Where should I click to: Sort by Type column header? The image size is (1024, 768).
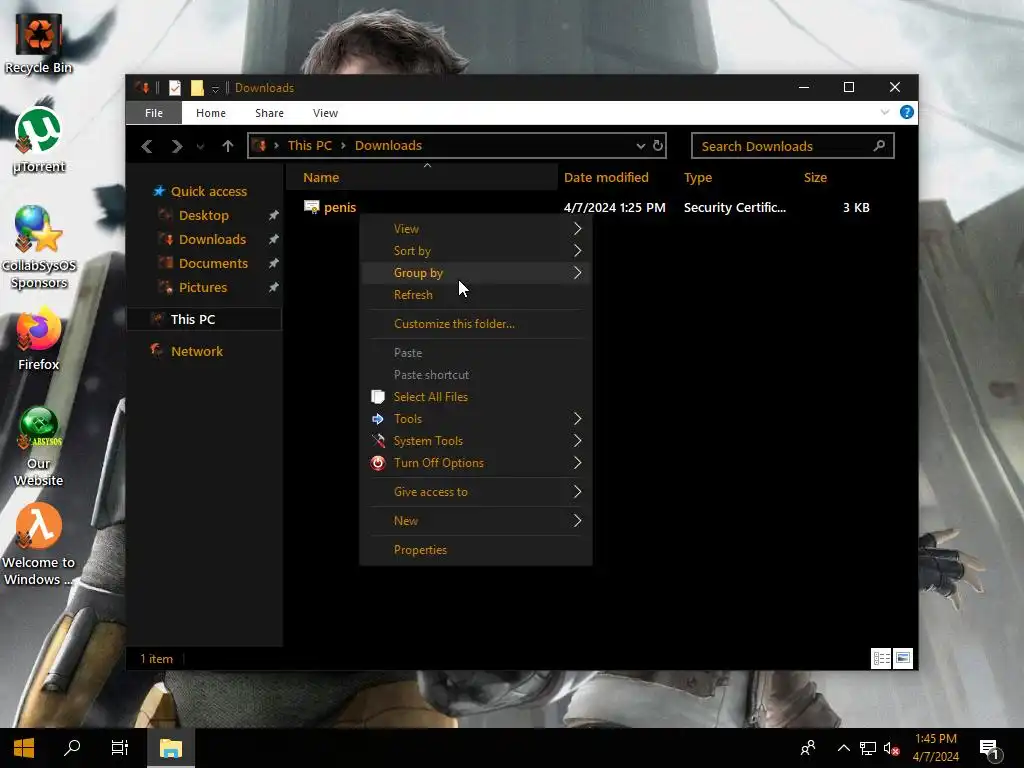[x=697, y=178]
